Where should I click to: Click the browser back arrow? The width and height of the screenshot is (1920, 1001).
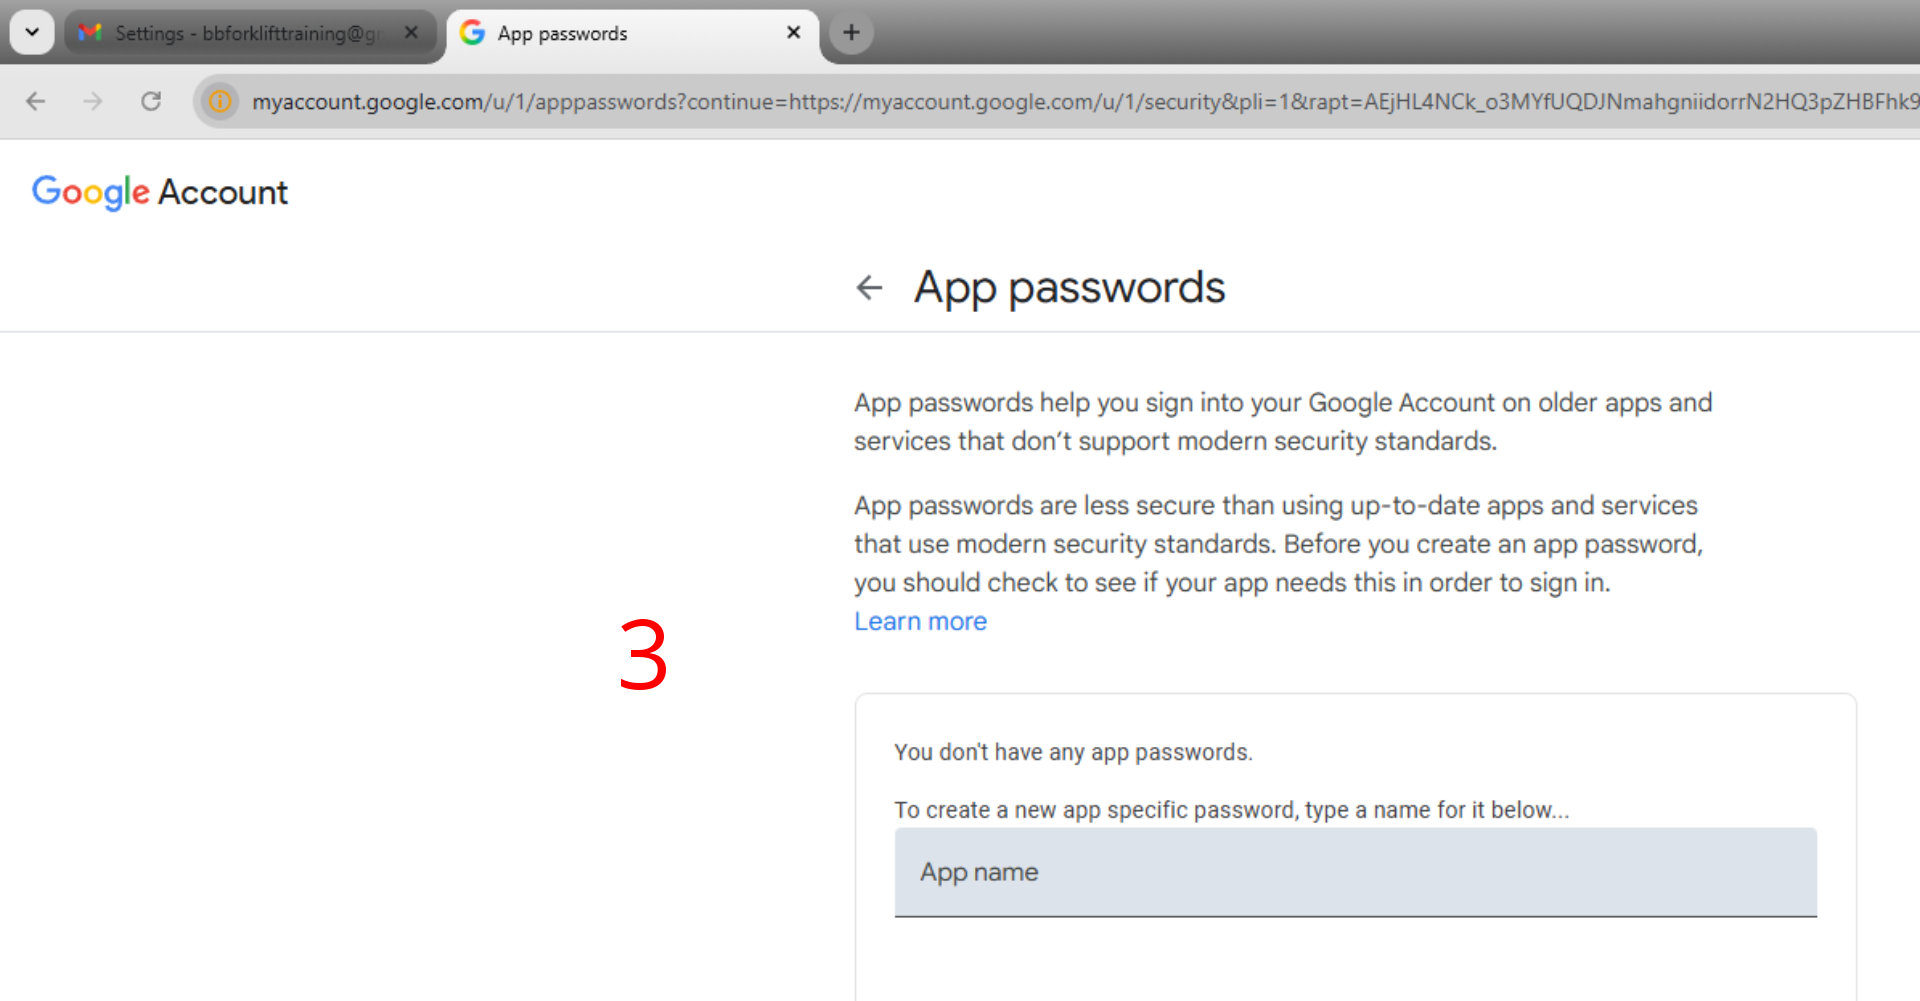36,101
